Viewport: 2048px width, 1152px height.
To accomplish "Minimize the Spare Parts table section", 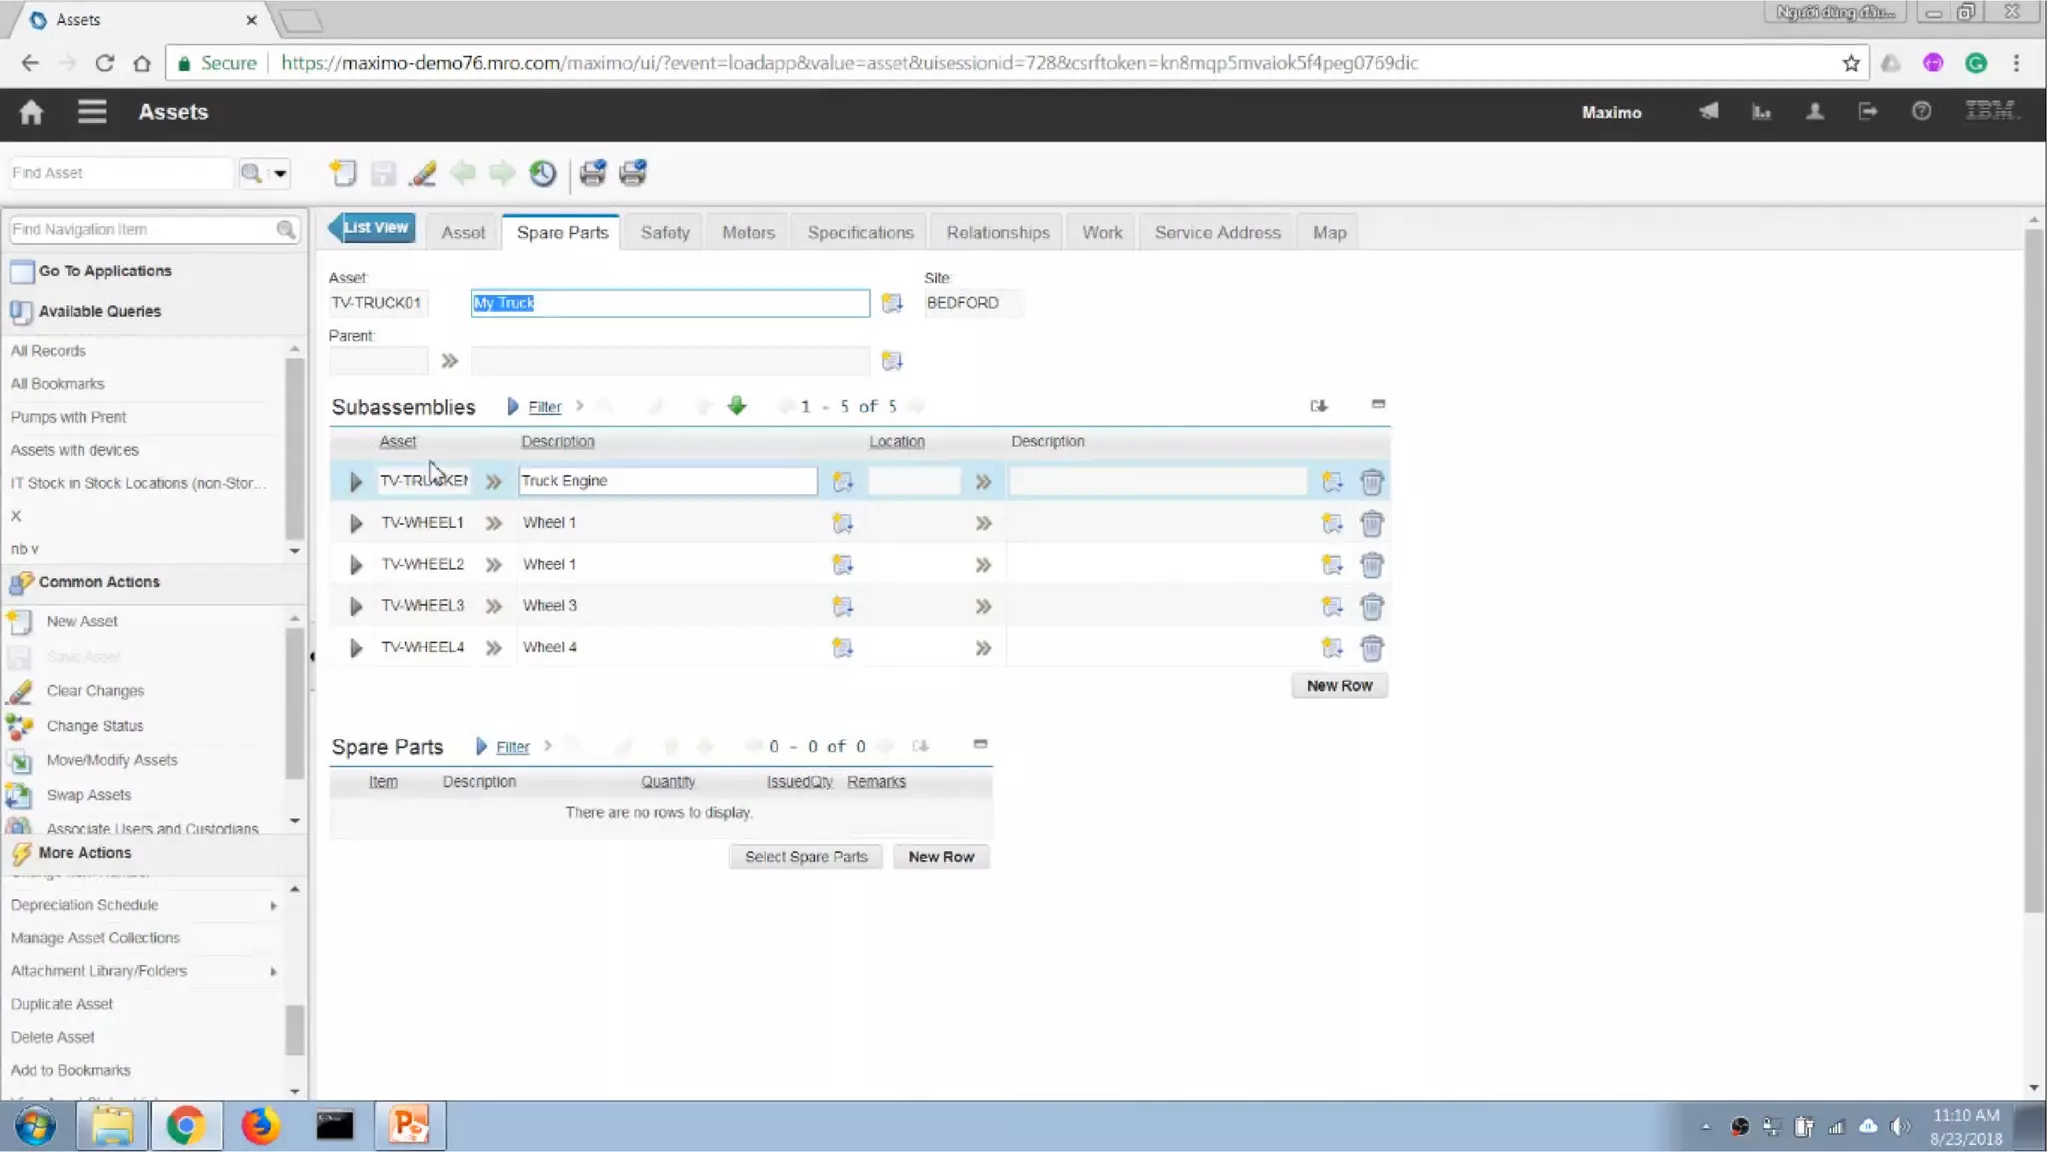I will point(980,744).
